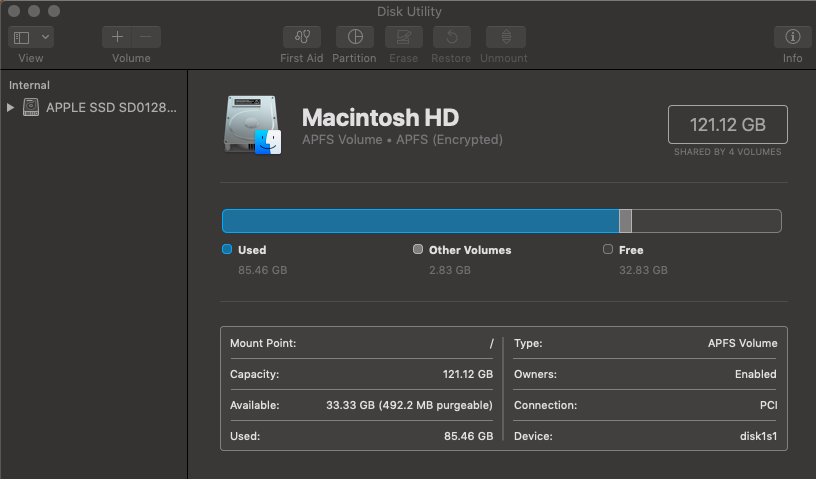The image size is (816, 479).
Task: Add a volume with the plus button
Action: [117, 37]
